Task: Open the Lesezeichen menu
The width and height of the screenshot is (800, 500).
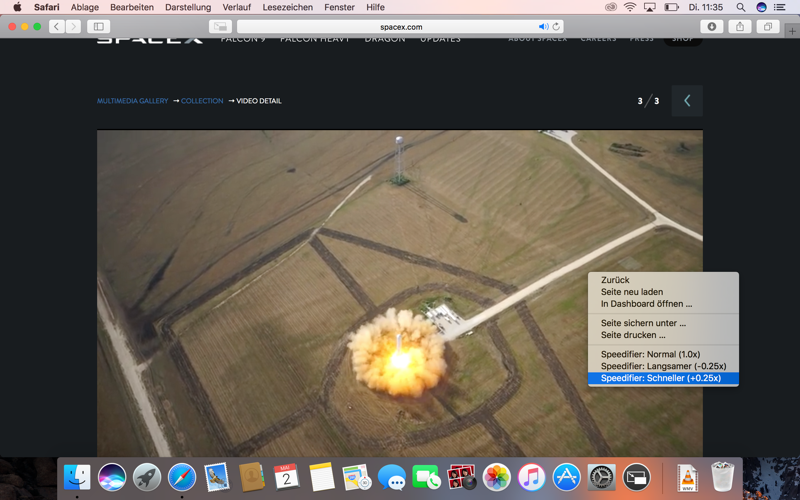Action: pyautogui.click(x=288, y=7)
